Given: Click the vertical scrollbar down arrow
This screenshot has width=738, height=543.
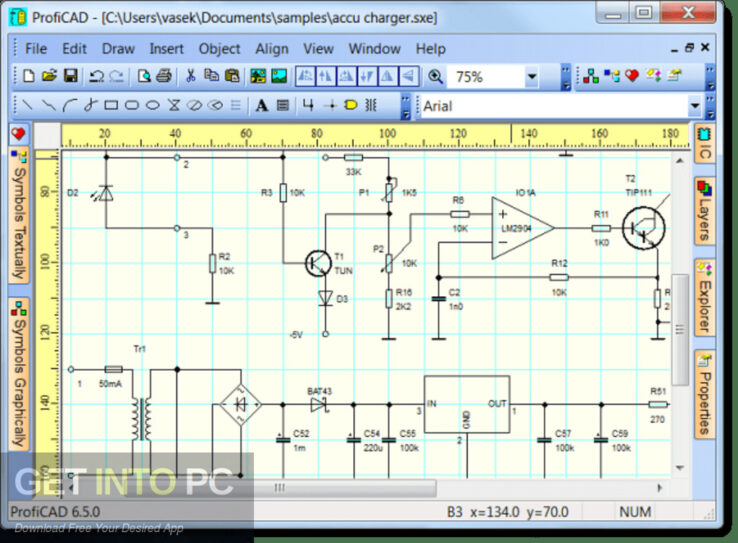Looking at the screenshot, I should tap(680, 468).
